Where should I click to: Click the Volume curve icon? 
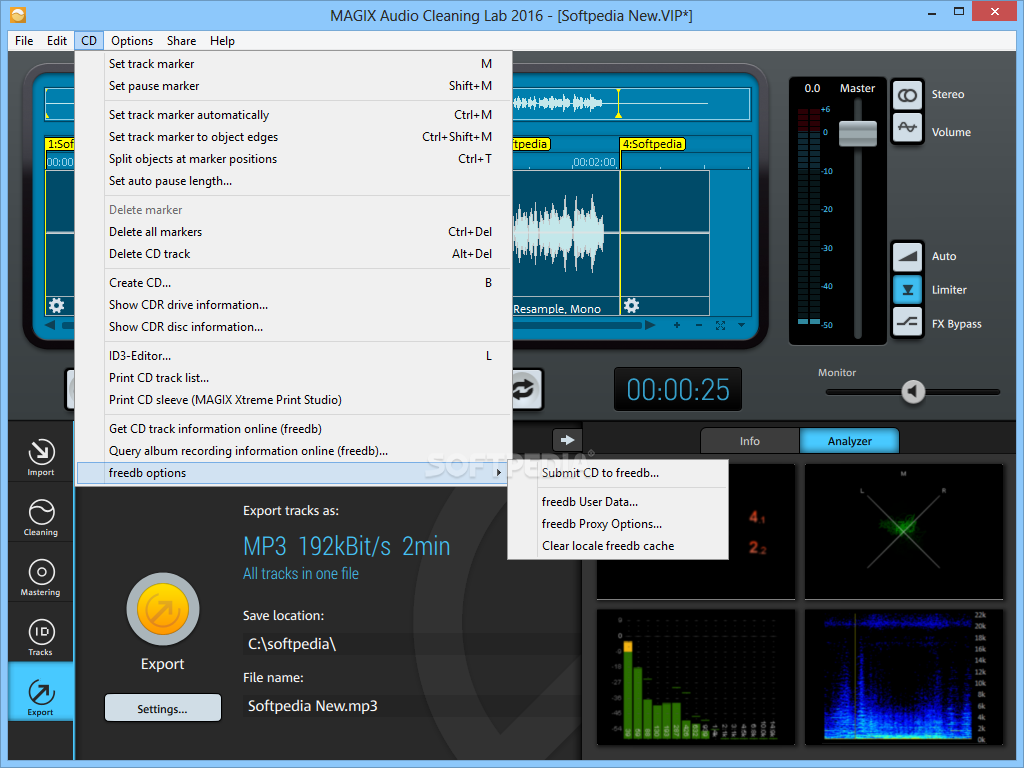point(907,128)
